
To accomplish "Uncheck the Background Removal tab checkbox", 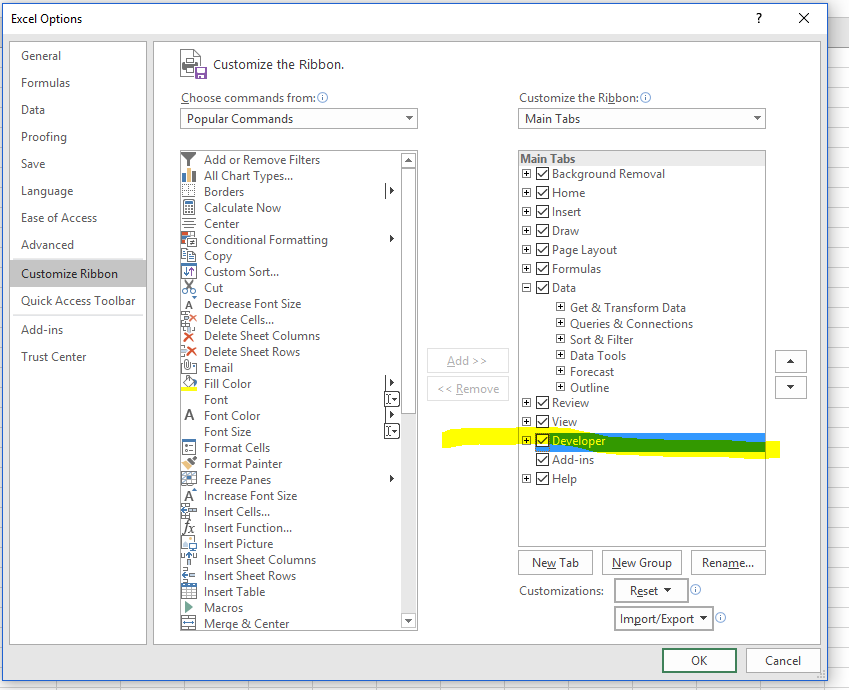I will point(543,174).
